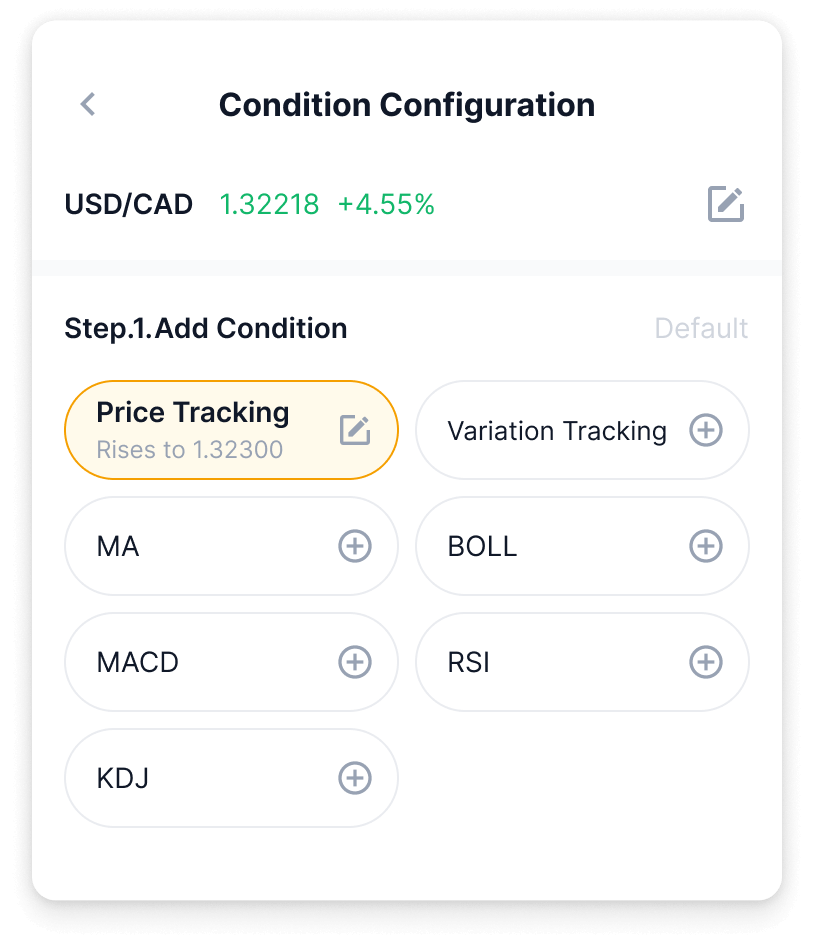Add BOLL condition plus icon
The width and height of the screenshot is (814, 949).
coord(706,546)
